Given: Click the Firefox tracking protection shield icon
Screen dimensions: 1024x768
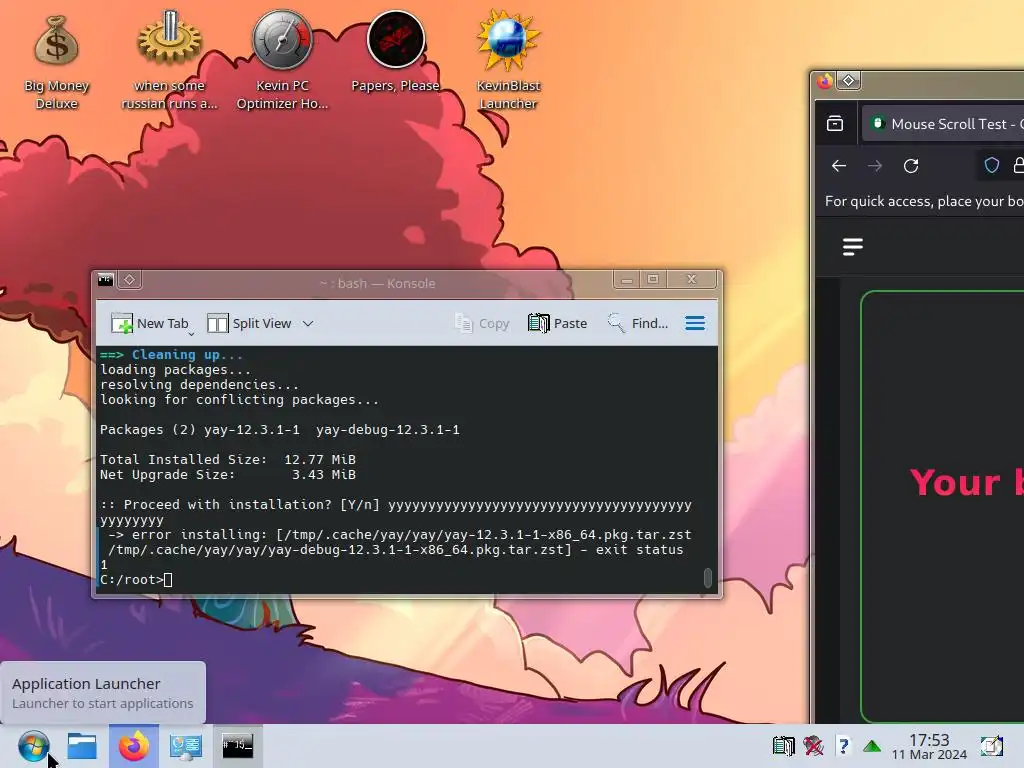Looking at the screenshot, I should (x=991, y=165).
